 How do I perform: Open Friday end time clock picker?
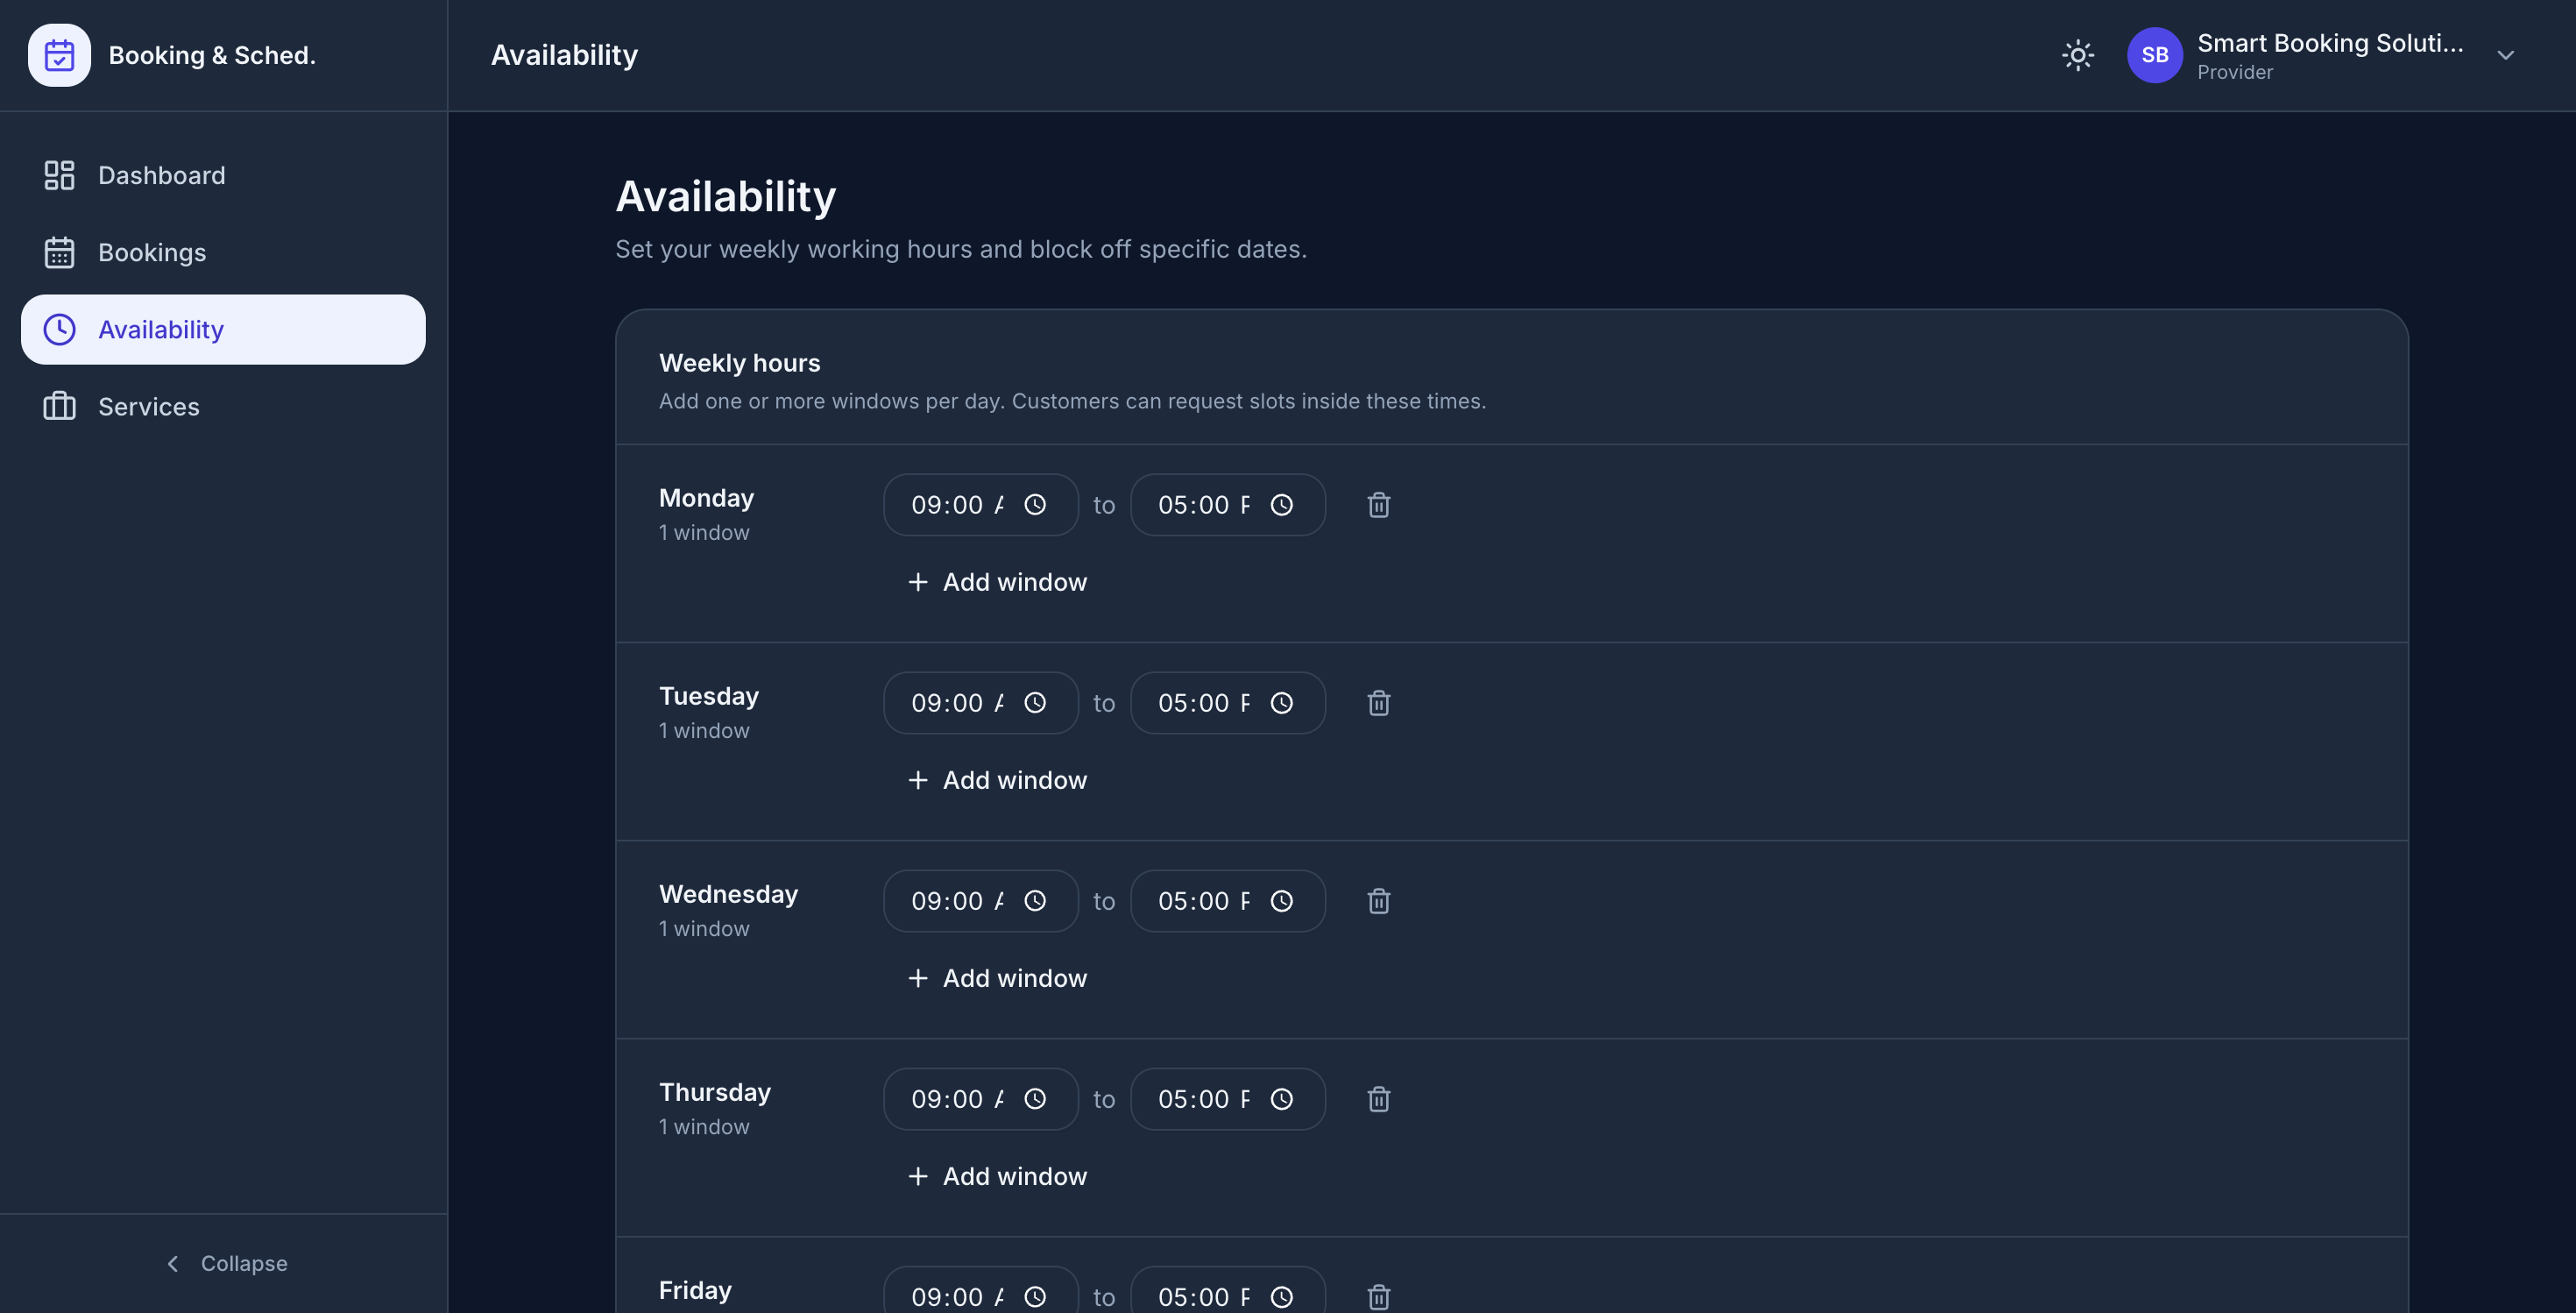click(1281, 1297)
